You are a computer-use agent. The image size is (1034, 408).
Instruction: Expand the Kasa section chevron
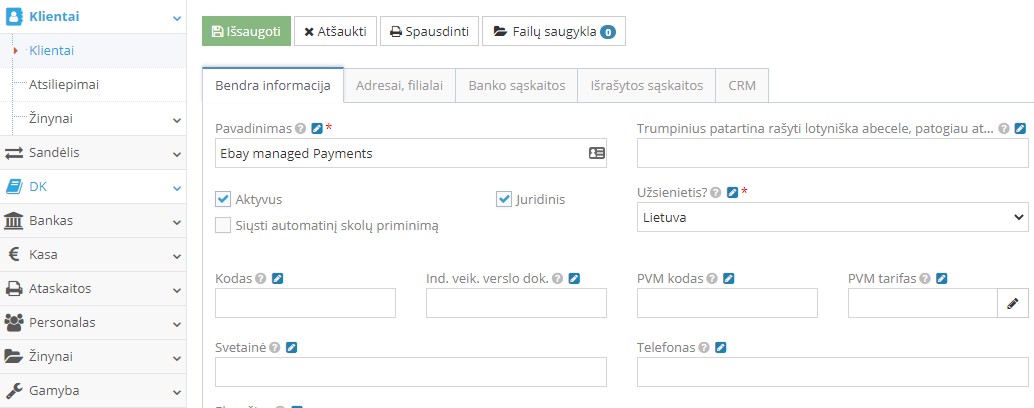coord(177,256)
